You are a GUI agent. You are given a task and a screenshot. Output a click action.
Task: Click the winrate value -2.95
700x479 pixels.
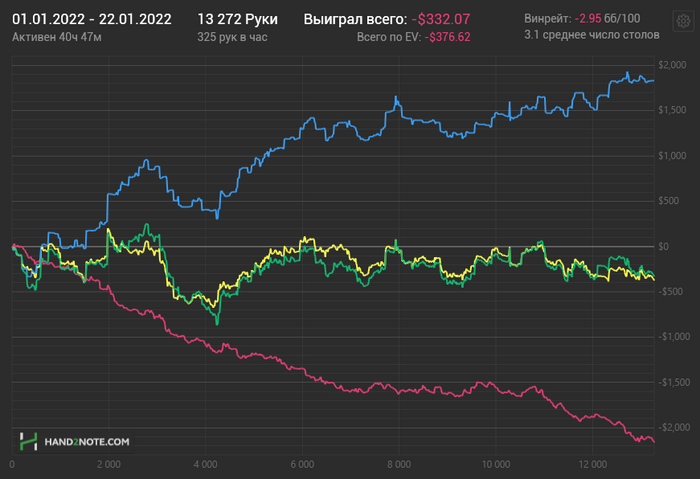coord(588,19)
